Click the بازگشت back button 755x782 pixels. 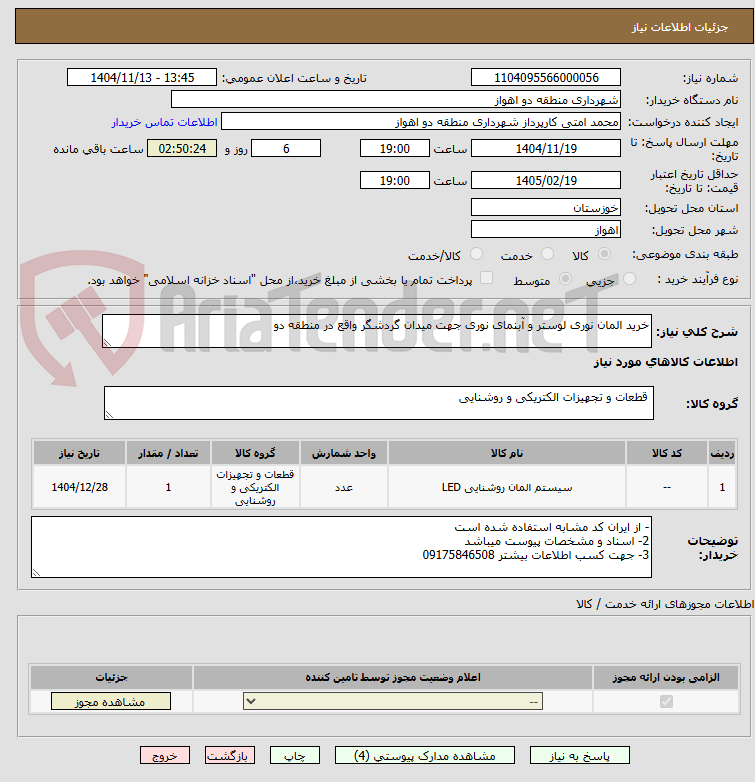pos(230,755)
